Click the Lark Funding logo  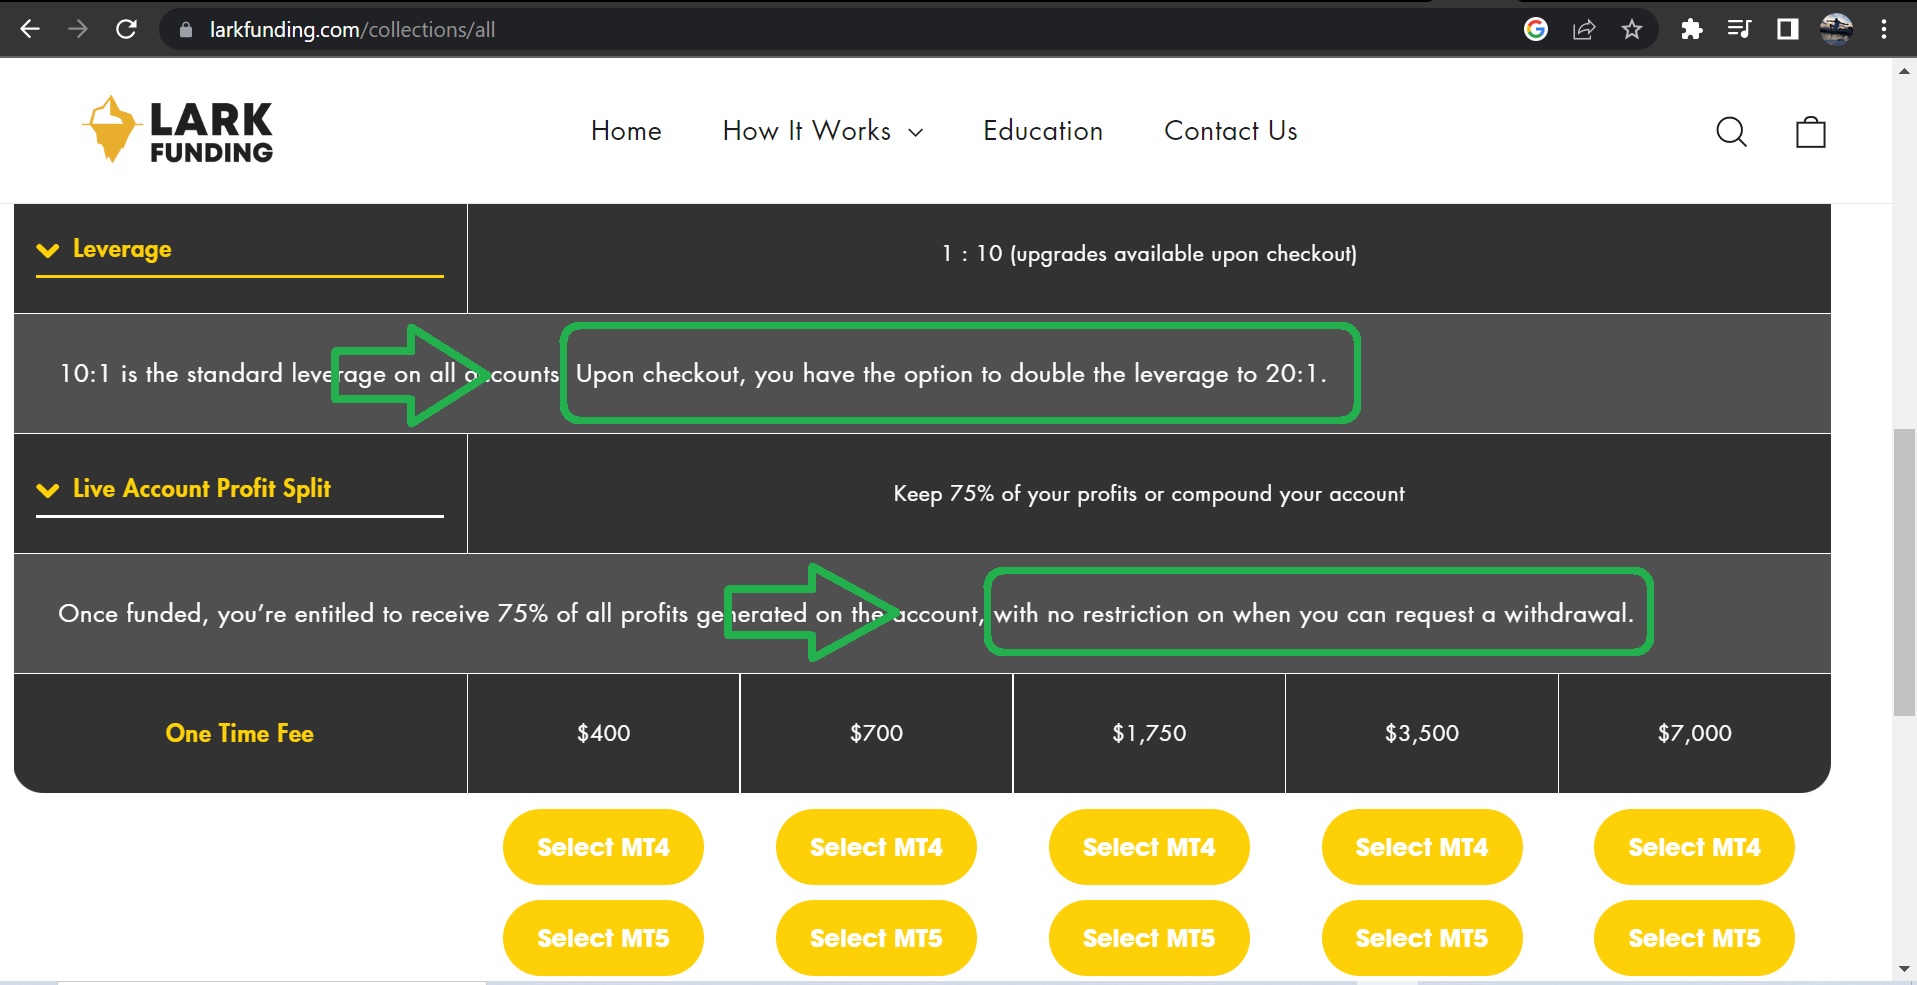click(178, 130)
